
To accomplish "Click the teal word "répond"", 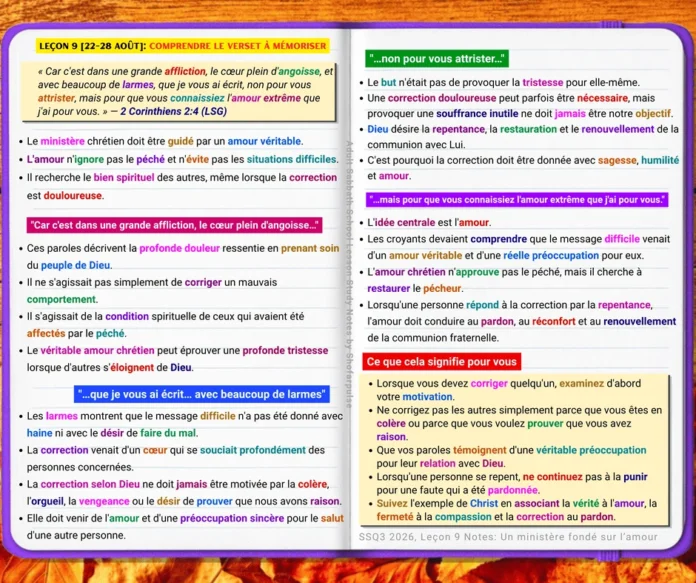I will coord(482,305).
